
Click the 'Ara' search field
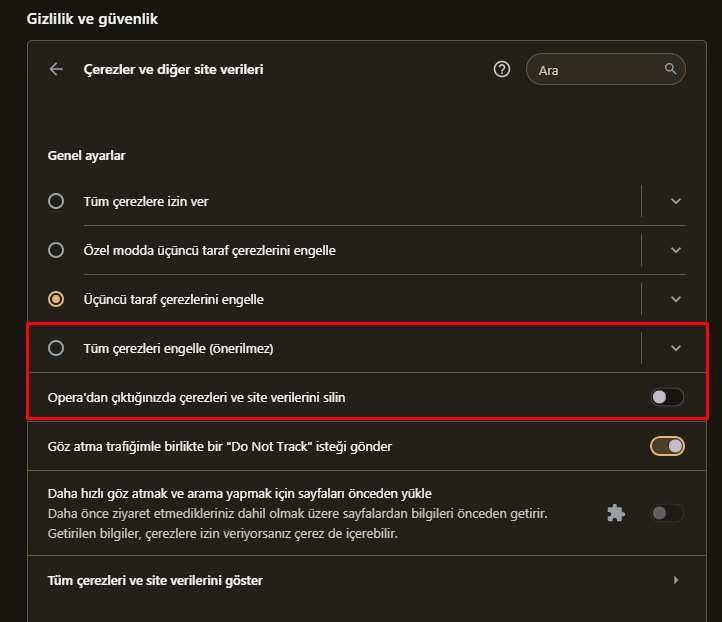[598, 69]
